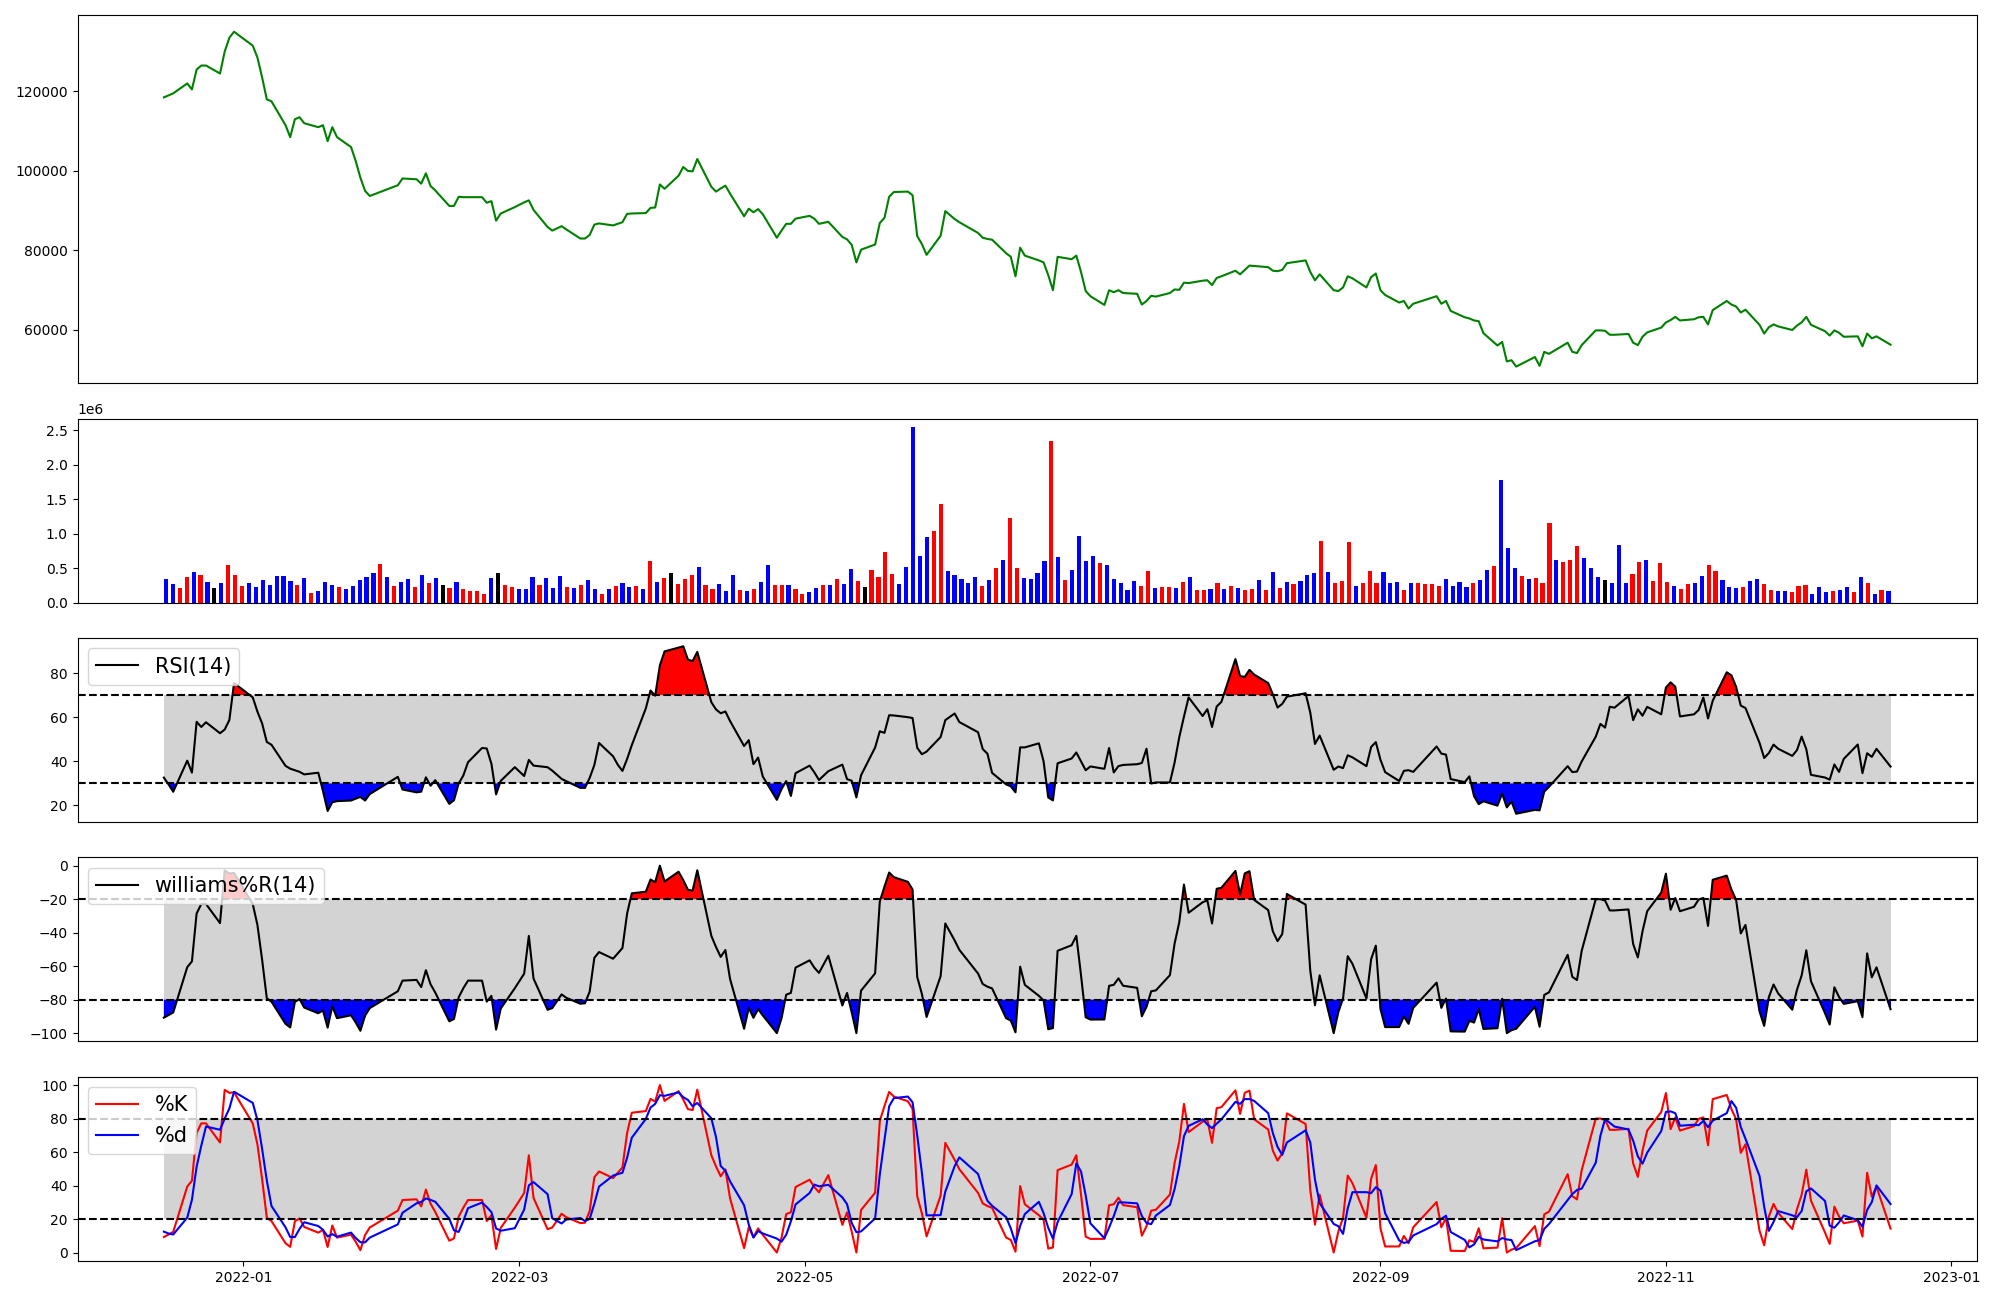Click the %d legend entry
Image resolution: width=2000 pixels, height=1300 pixels.
coord(171,1135)
